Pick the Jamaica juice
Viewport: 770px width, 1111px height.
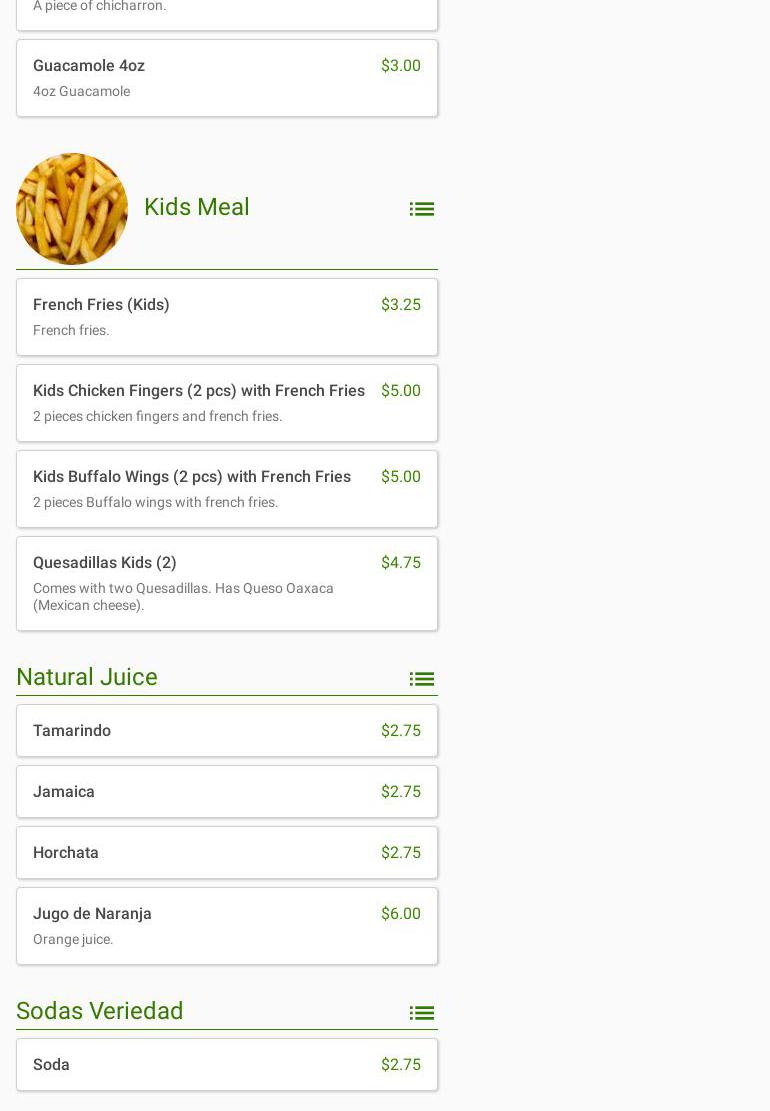pos(227,792)
